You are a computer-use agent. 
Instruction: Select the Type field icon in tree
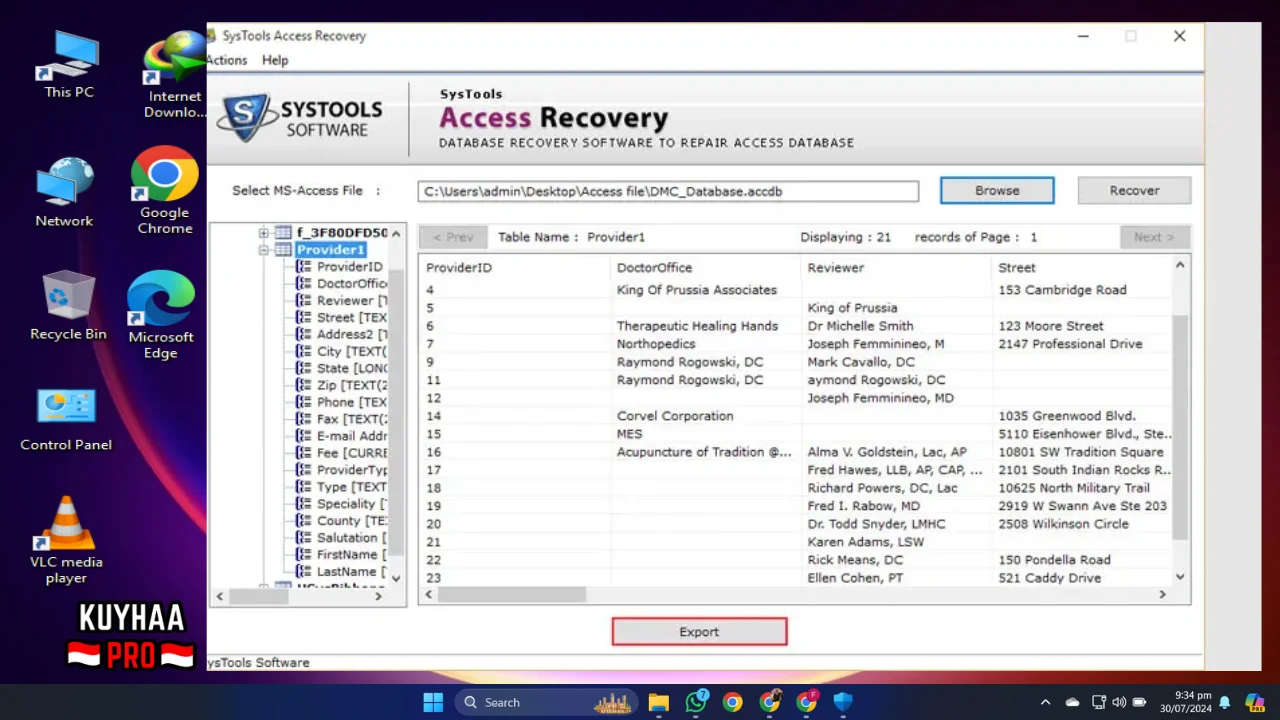[x=304, y=488]
